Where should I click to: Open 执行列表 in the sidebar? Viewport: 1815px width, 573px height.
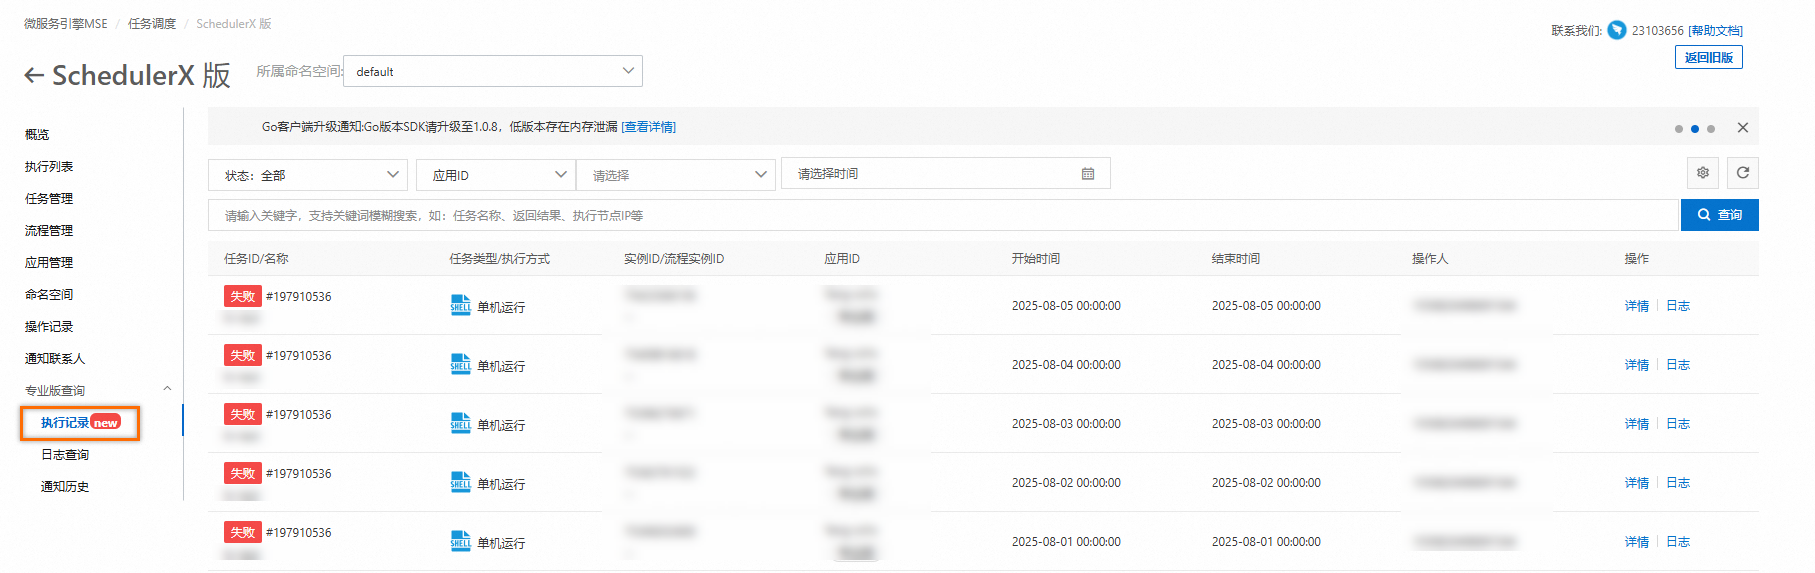49,166
